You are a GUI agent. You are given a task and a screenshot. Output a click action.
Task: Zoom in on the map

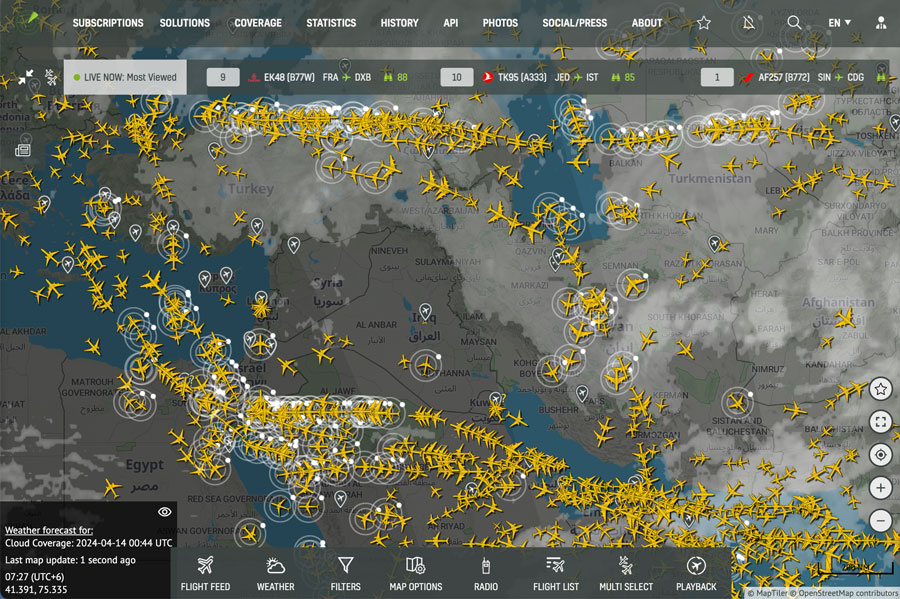[880, 488]
